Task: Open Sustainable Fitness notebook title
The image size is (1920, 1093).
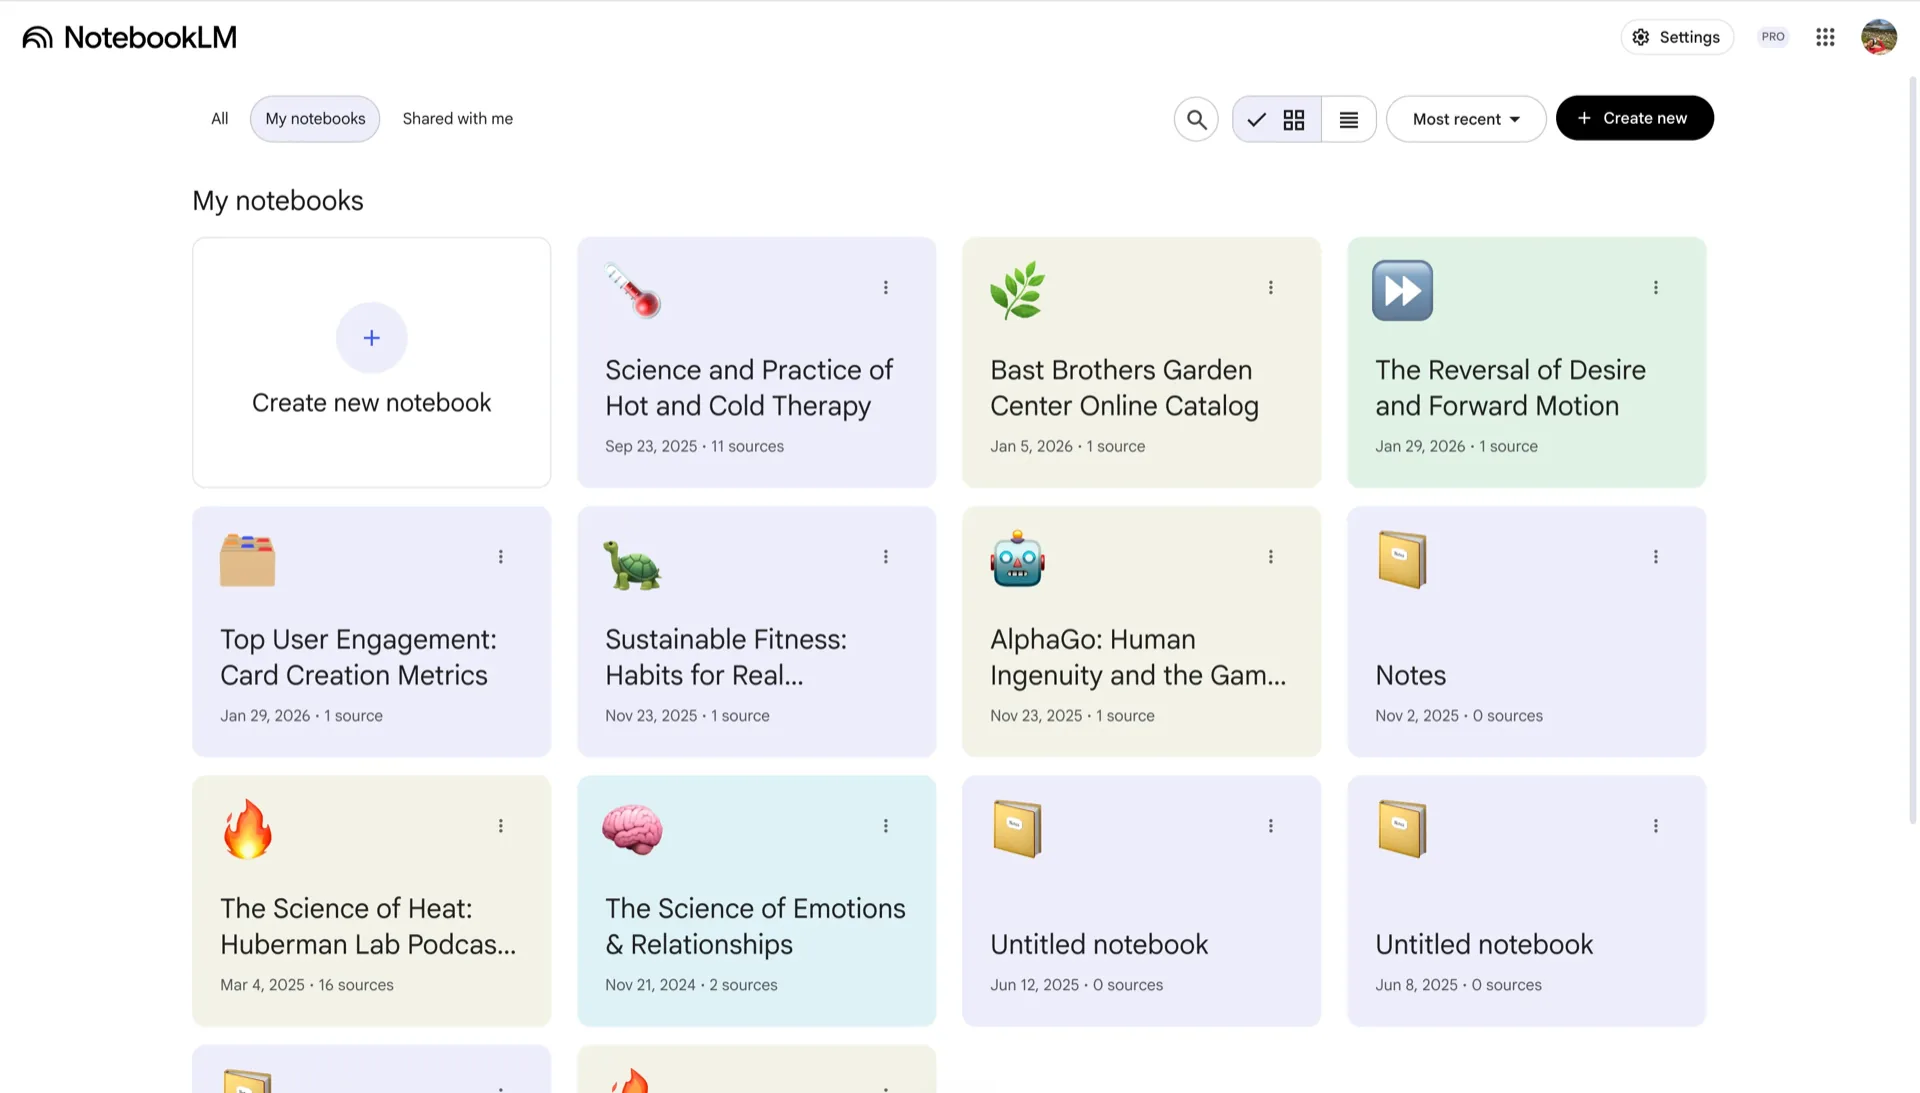Action: click(726, 657)
